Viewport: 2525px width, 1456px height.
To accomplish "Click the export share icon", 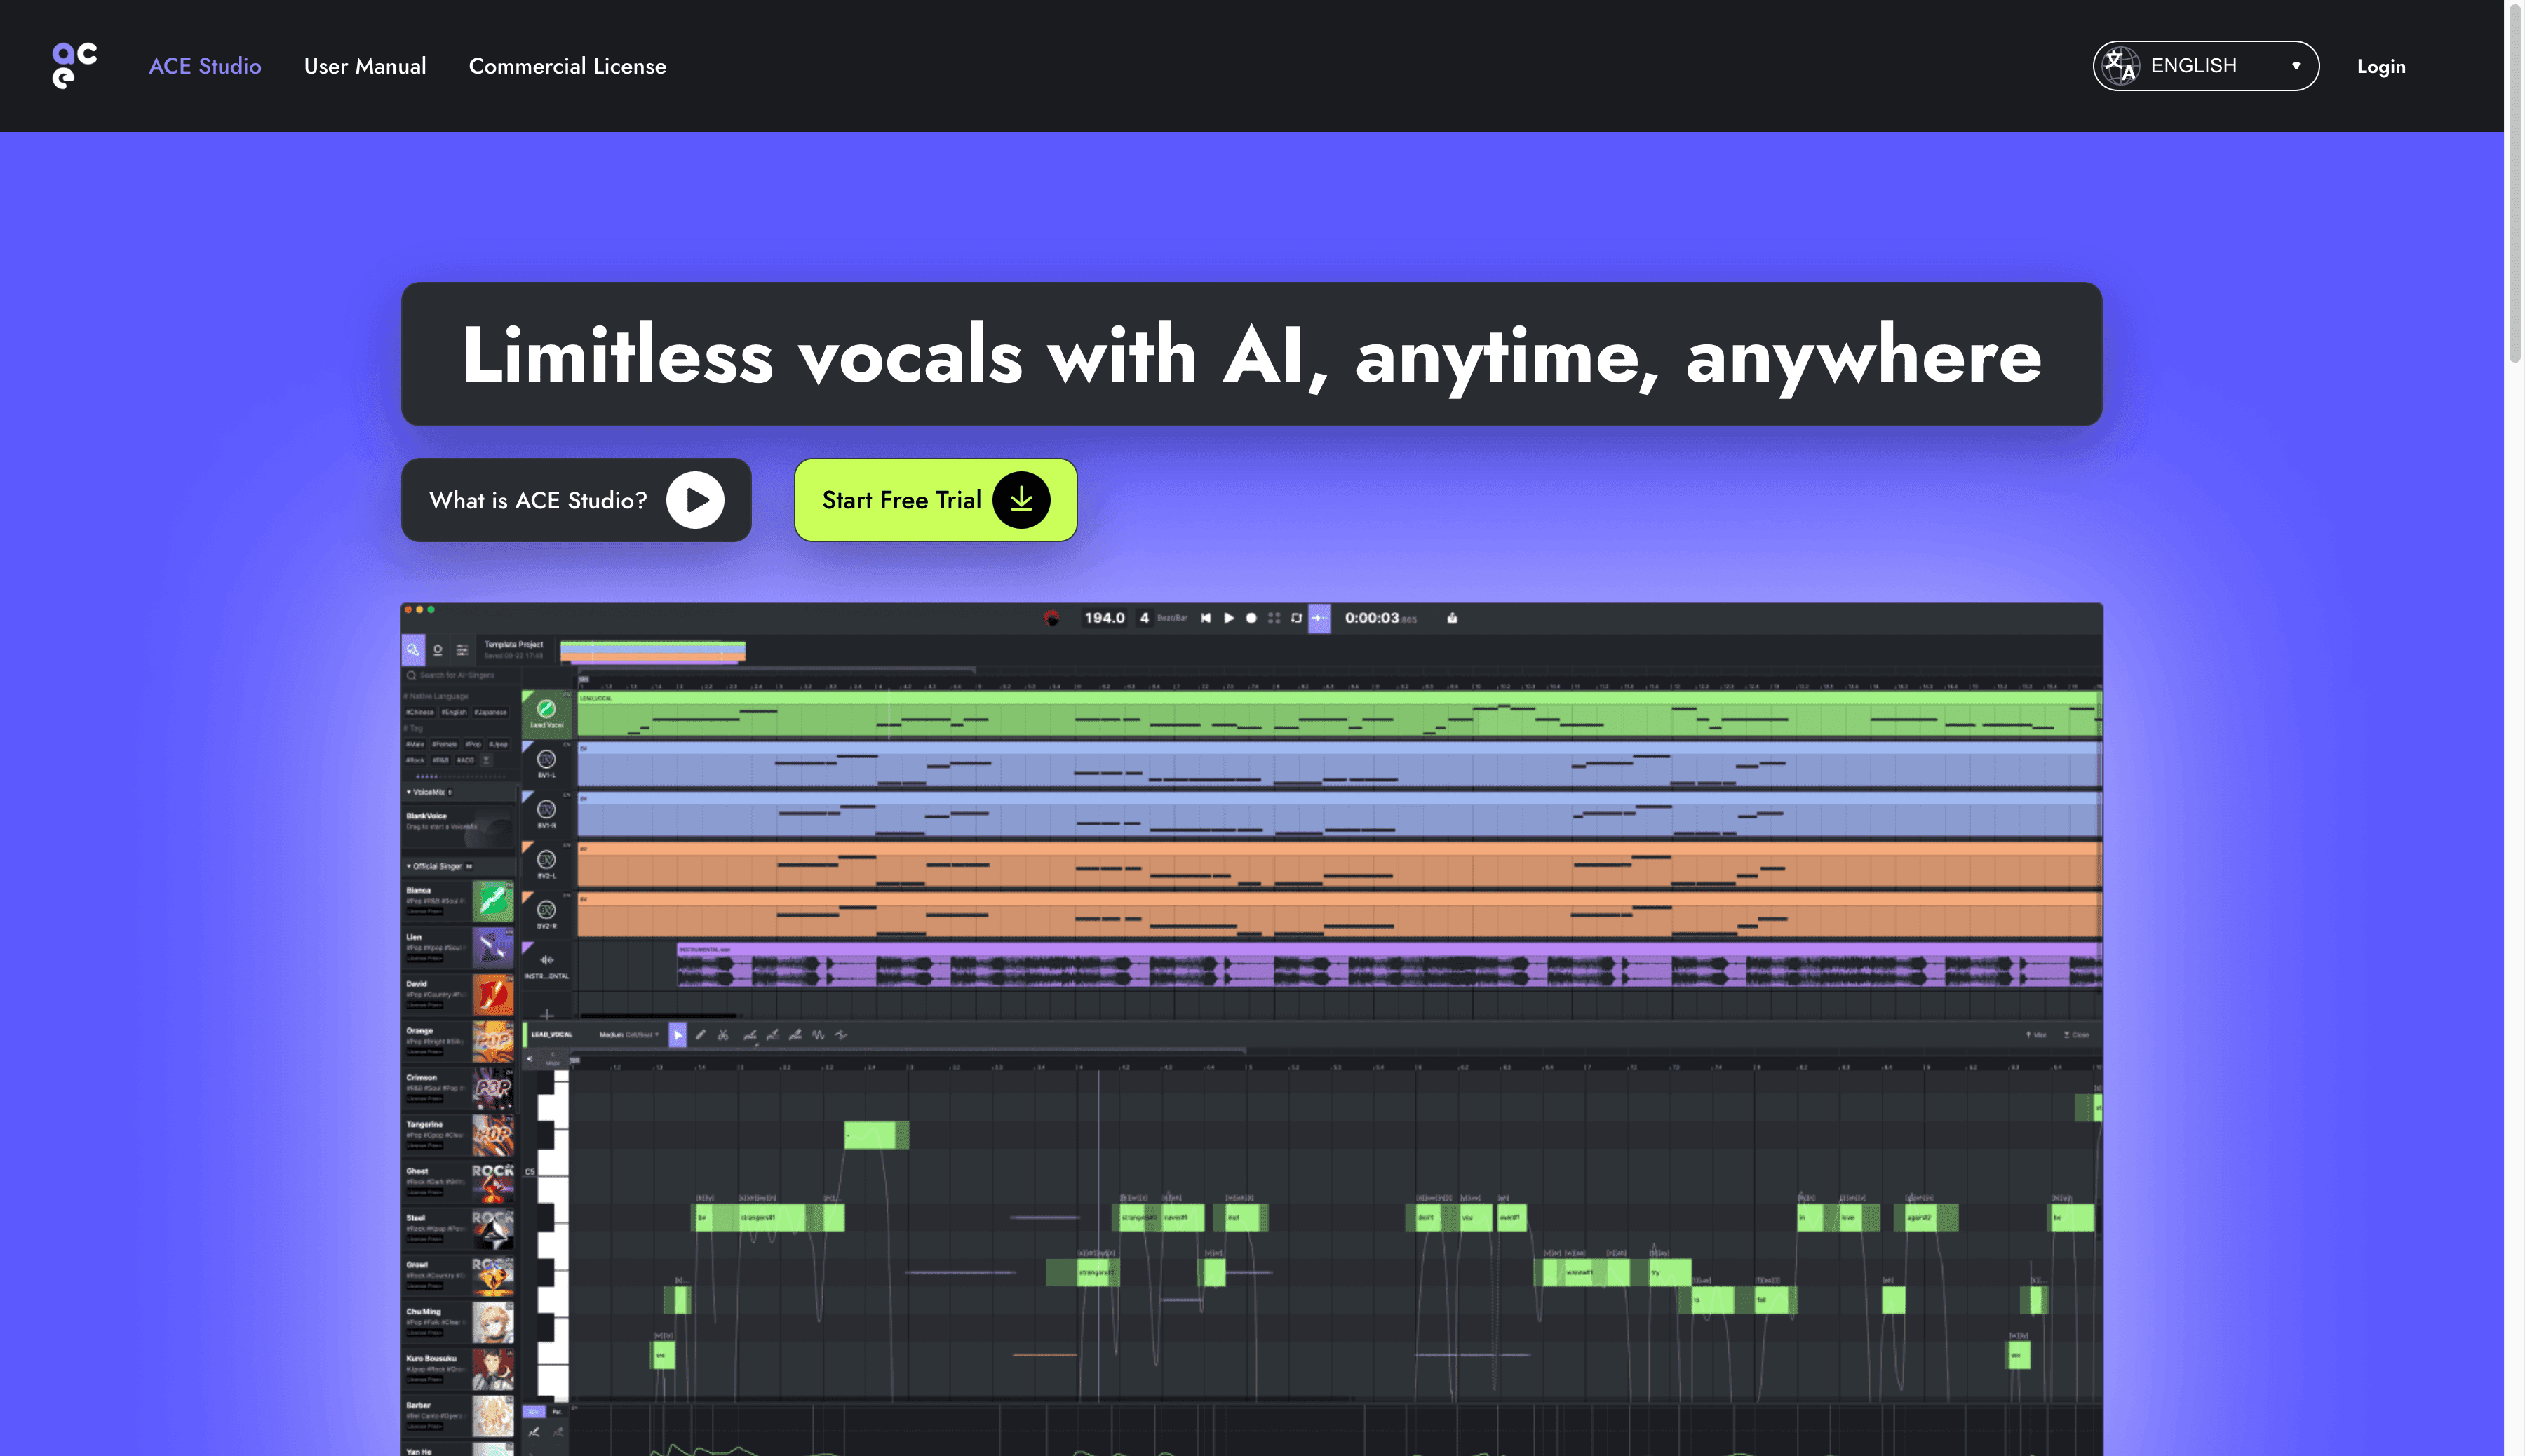I will (1452, 618).
